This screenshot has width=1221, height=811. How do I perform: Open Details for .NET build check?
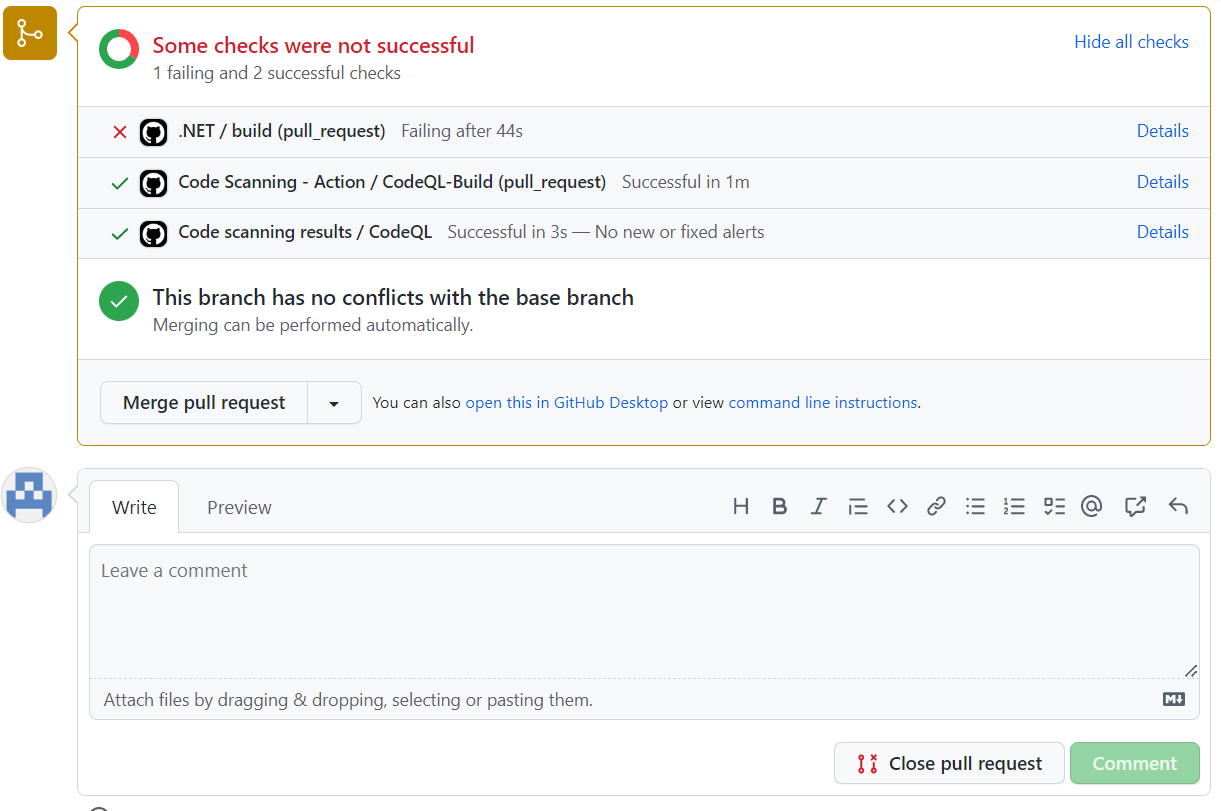[1162, 131]
